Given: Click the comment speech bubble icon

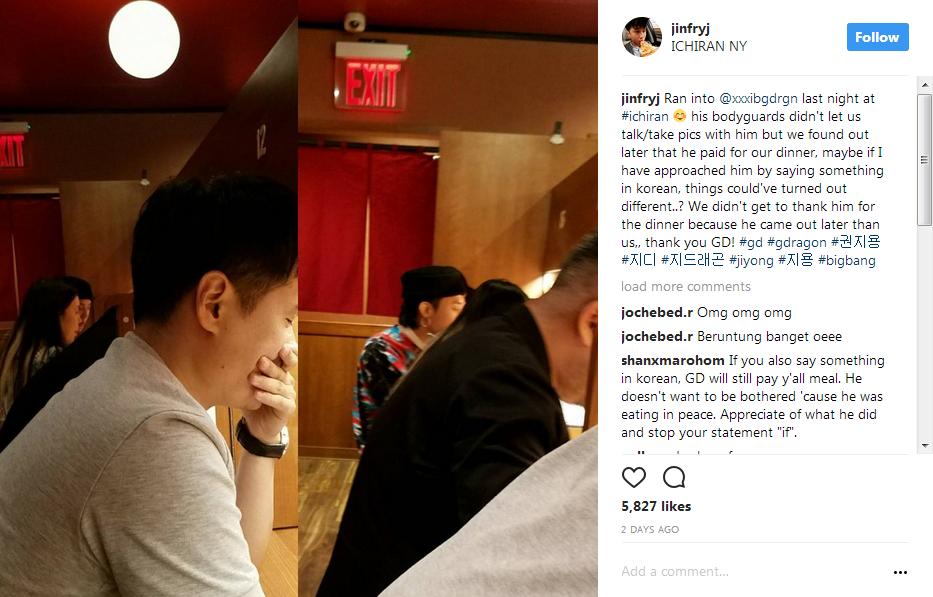Looking at the screenshot, I should 674,477.
